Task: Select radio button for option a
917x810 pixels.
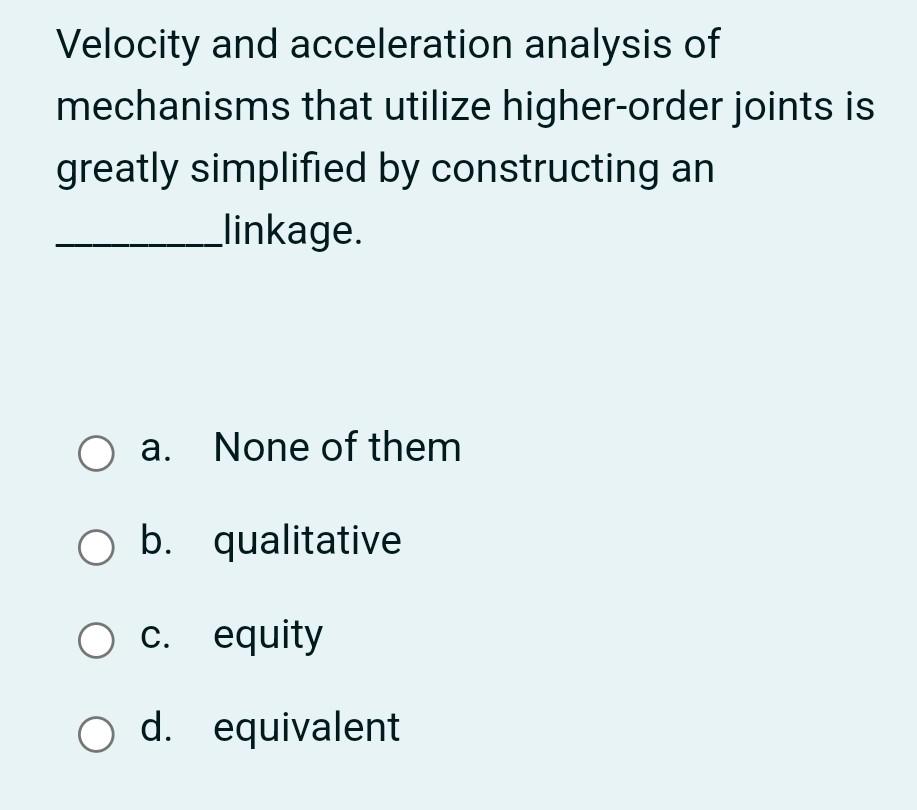Action: coord(96,453)
